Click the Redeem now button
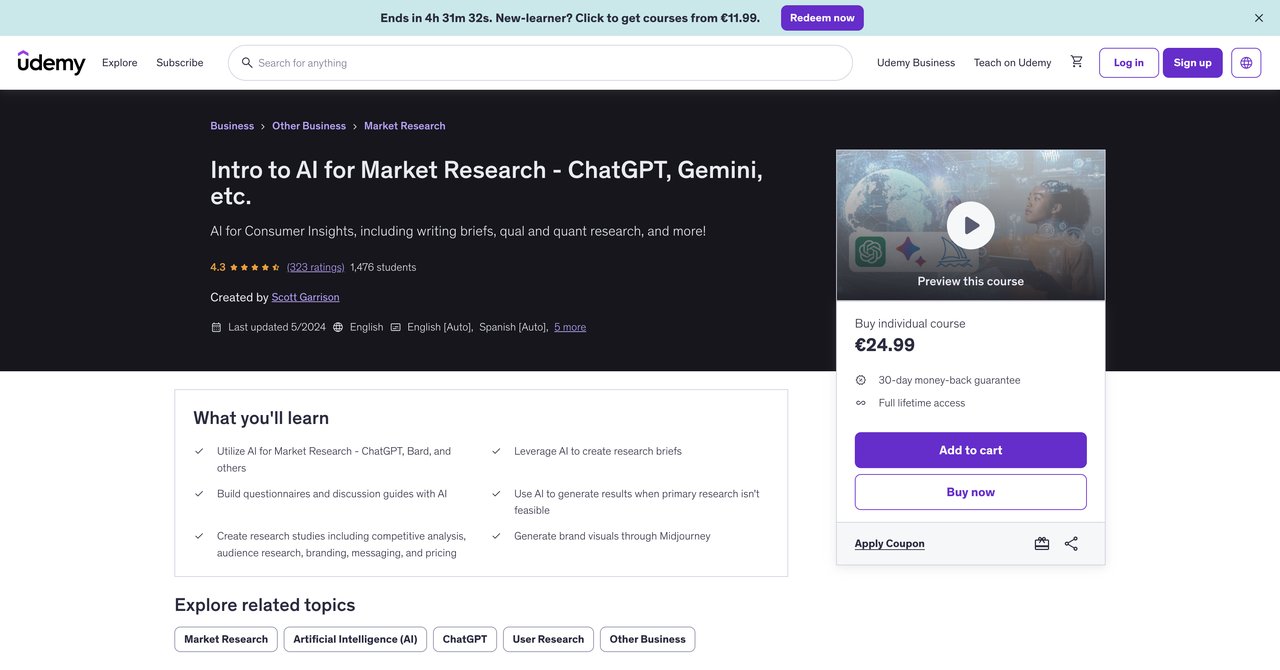1280x670 pixels. pyautogui.click(x=822, y=18)
